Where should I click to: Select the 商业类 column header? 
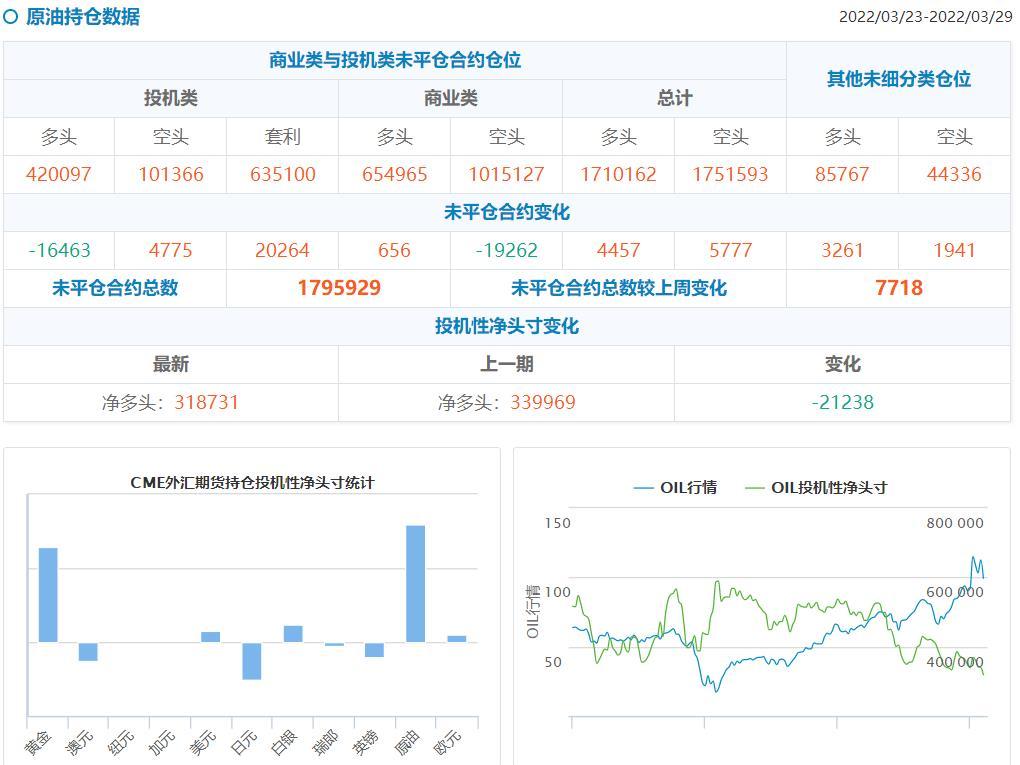[450, 98]
